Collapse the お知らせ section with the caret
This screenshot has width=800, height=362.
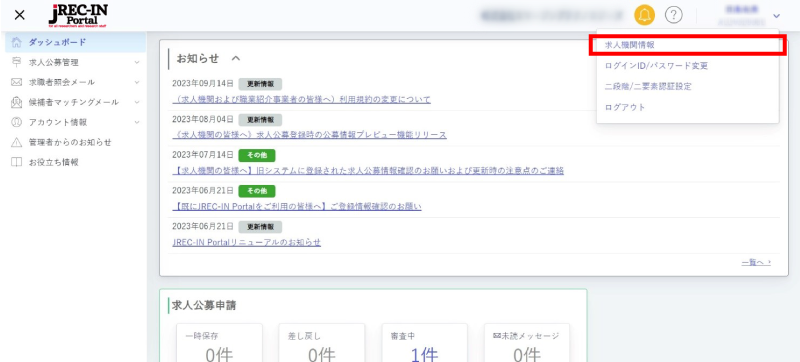(x=236, y=59)
